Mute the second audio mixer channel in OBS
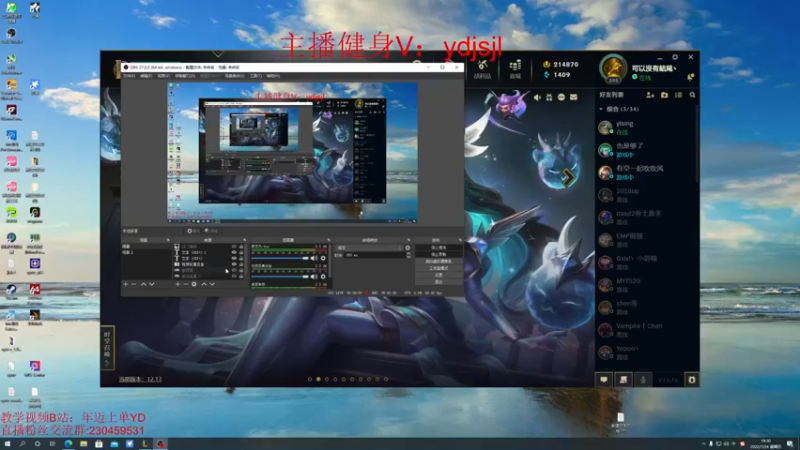Viewport: 800px width, 450px height. [314, 277]
